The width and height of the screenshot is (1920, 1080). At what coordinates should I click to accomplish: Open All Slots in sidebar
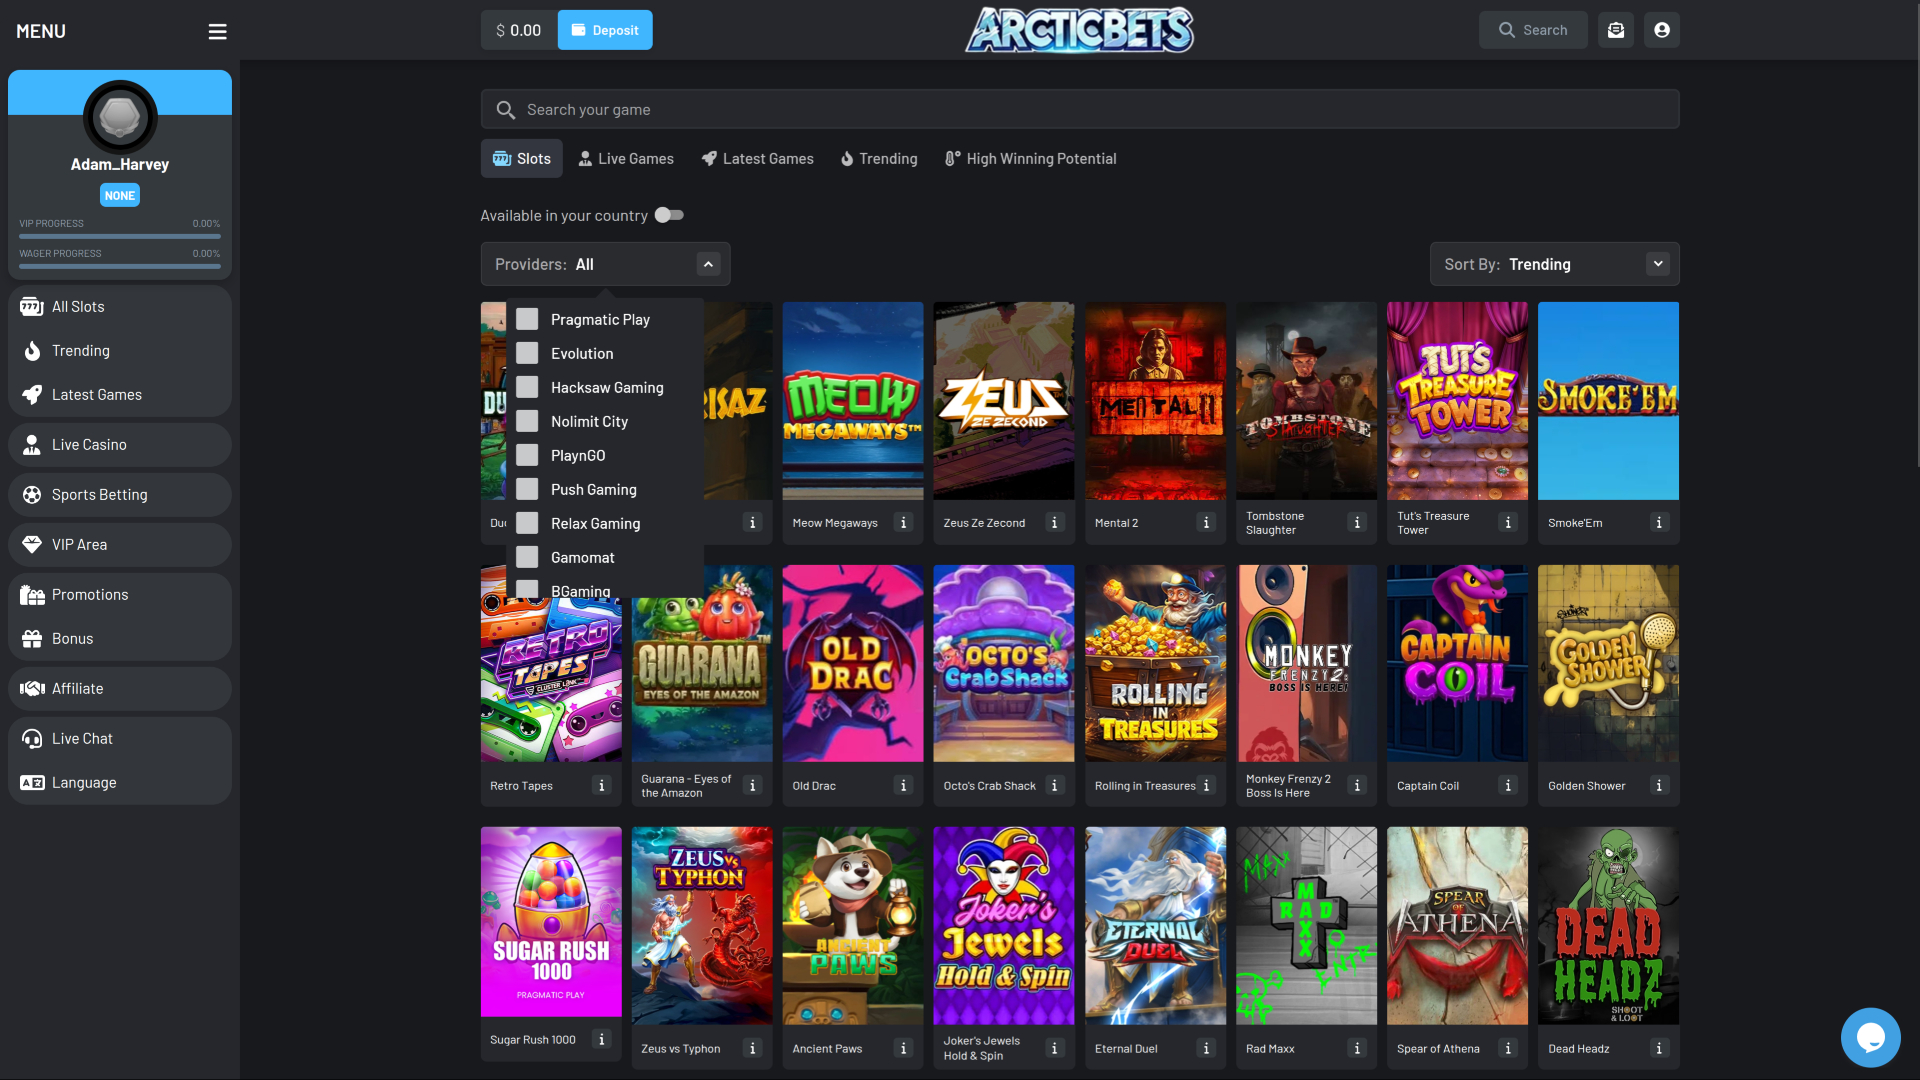click(120, 307)
